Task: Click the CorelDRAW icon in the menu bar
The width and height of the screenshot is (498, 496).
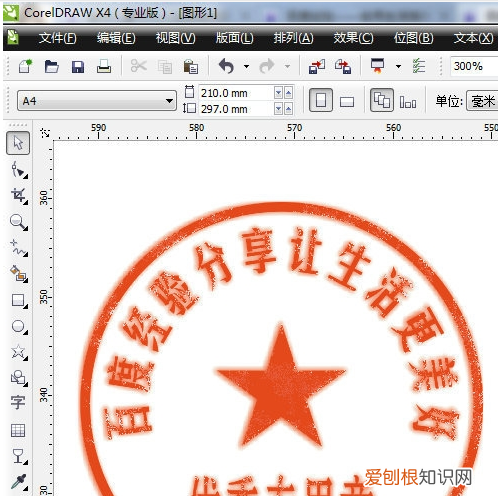Action: click(13, 37)
